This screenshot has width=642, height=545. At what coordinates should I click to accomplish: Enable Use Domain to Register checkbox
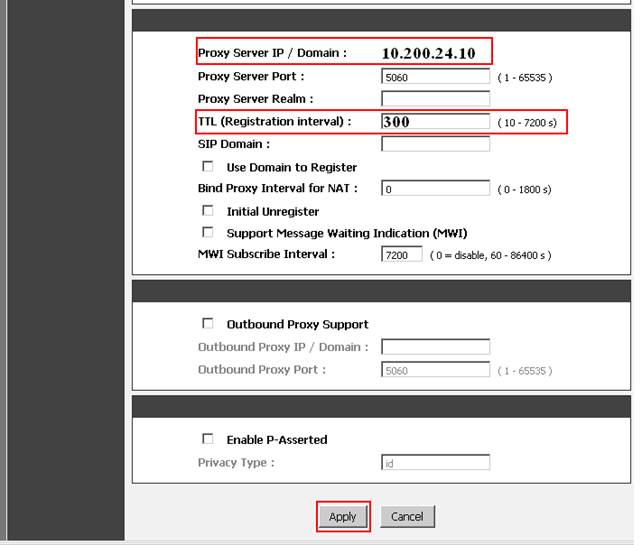coord(208,167)
